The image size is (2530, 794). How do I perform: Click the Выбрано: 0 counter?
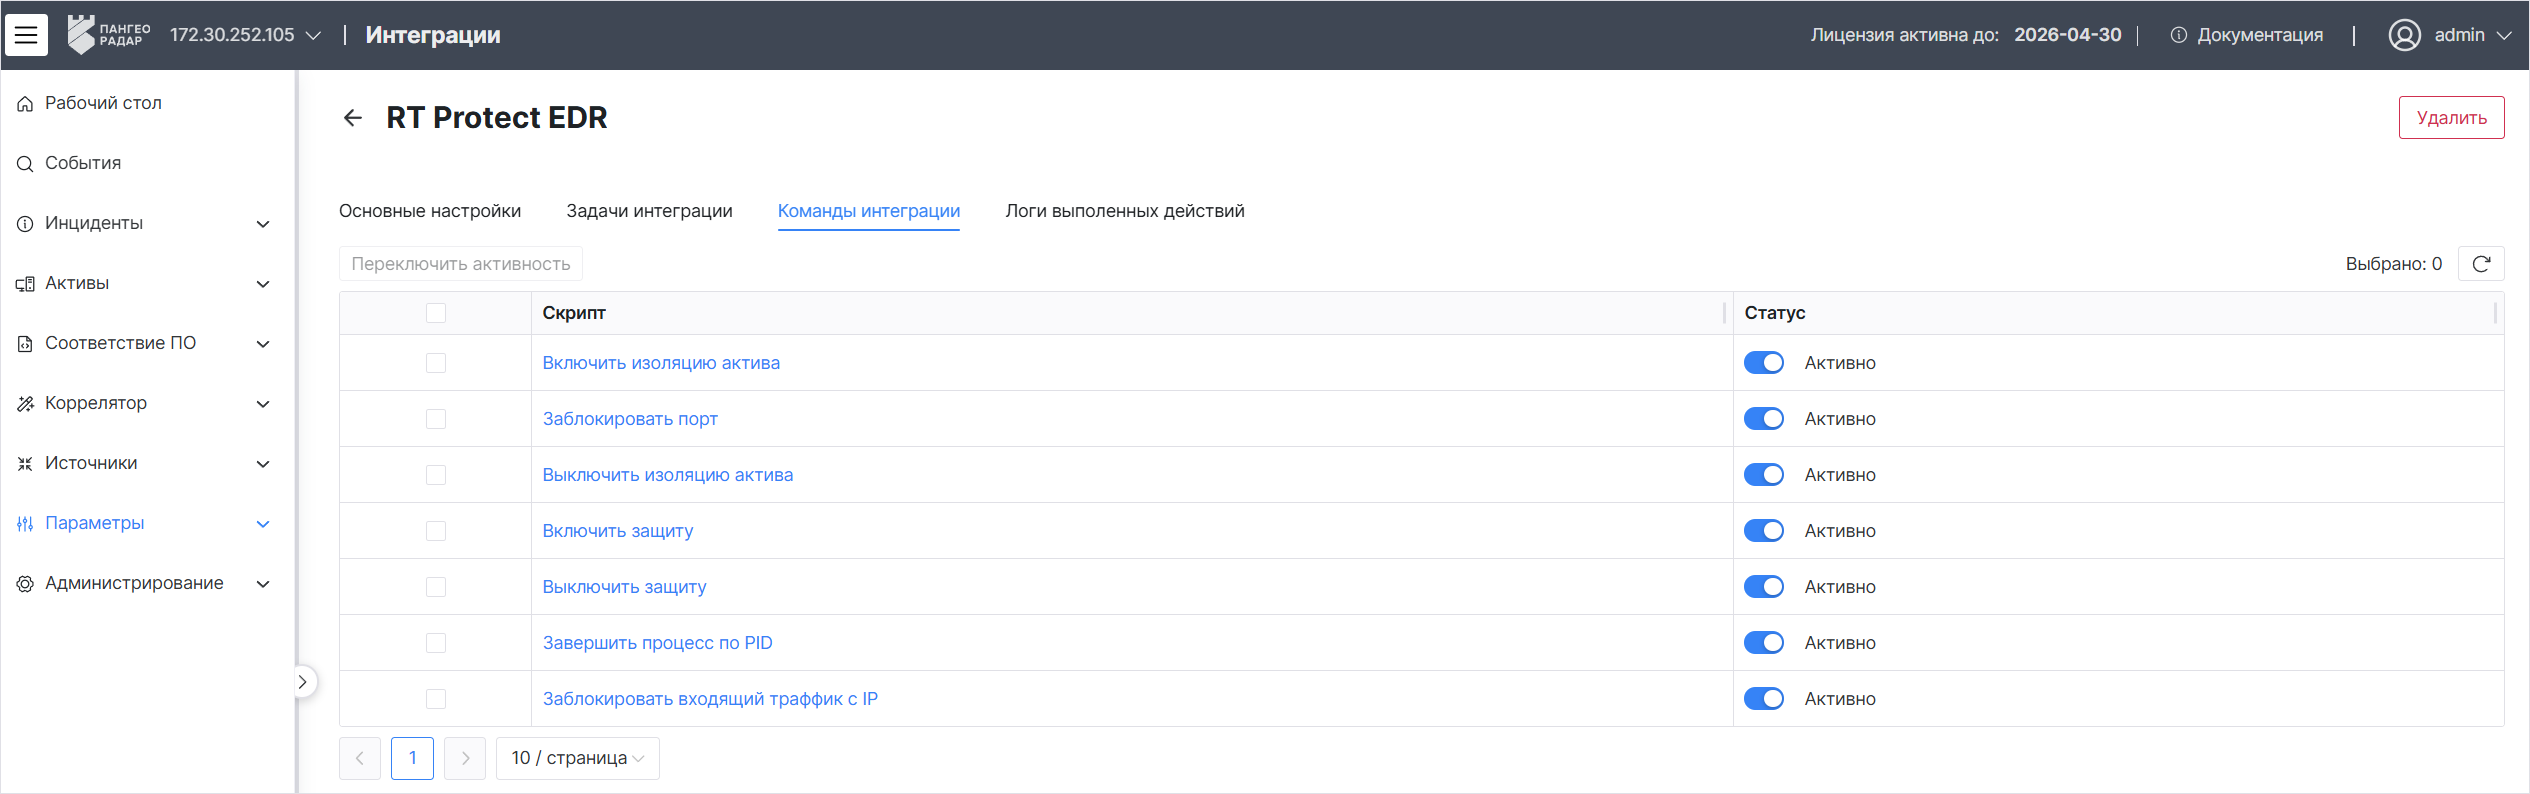pos(2394,264)
